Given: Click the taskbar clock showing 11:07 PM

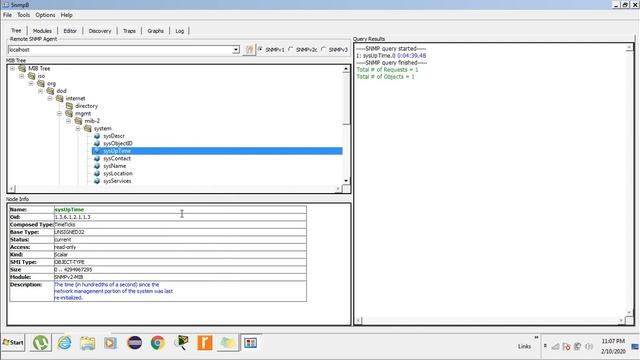Looking at the screenshot, I should (x=613, y=341).
